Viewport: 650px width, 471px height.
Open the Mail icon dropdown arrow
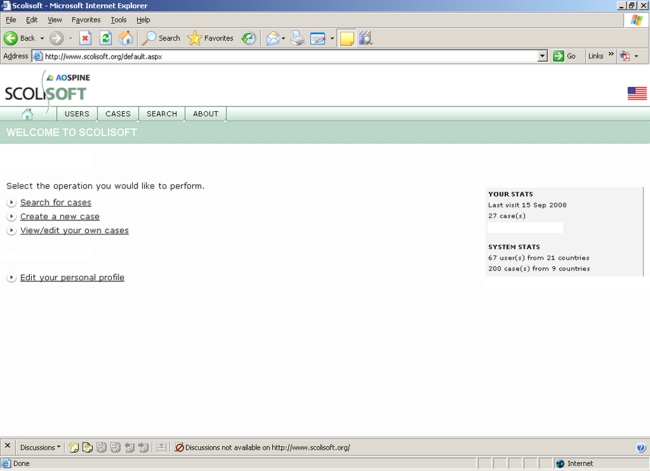click(x=284, y=39)
